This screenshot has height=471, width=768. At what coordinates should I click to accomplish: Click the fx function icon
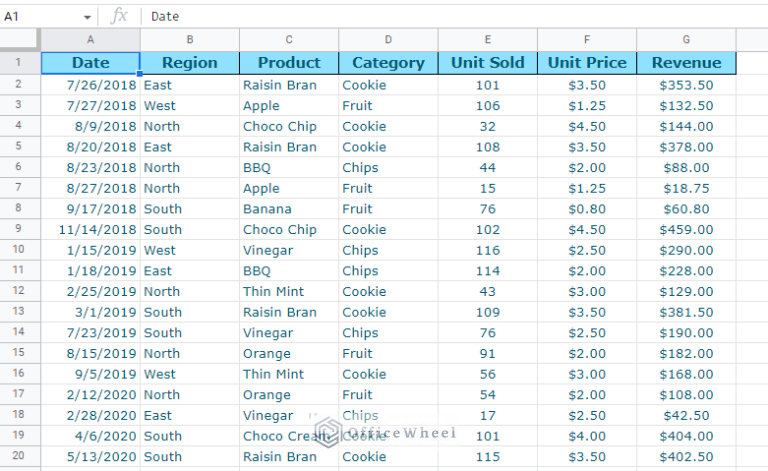tap(119, 15)
